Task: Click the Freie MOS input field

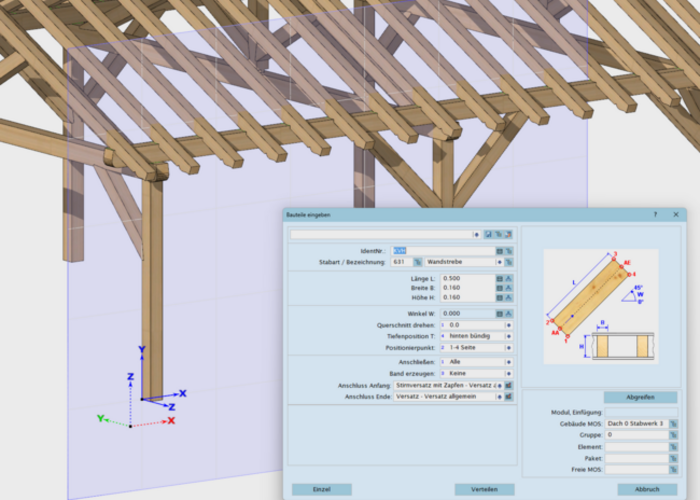Action: [x=637, y=470]
